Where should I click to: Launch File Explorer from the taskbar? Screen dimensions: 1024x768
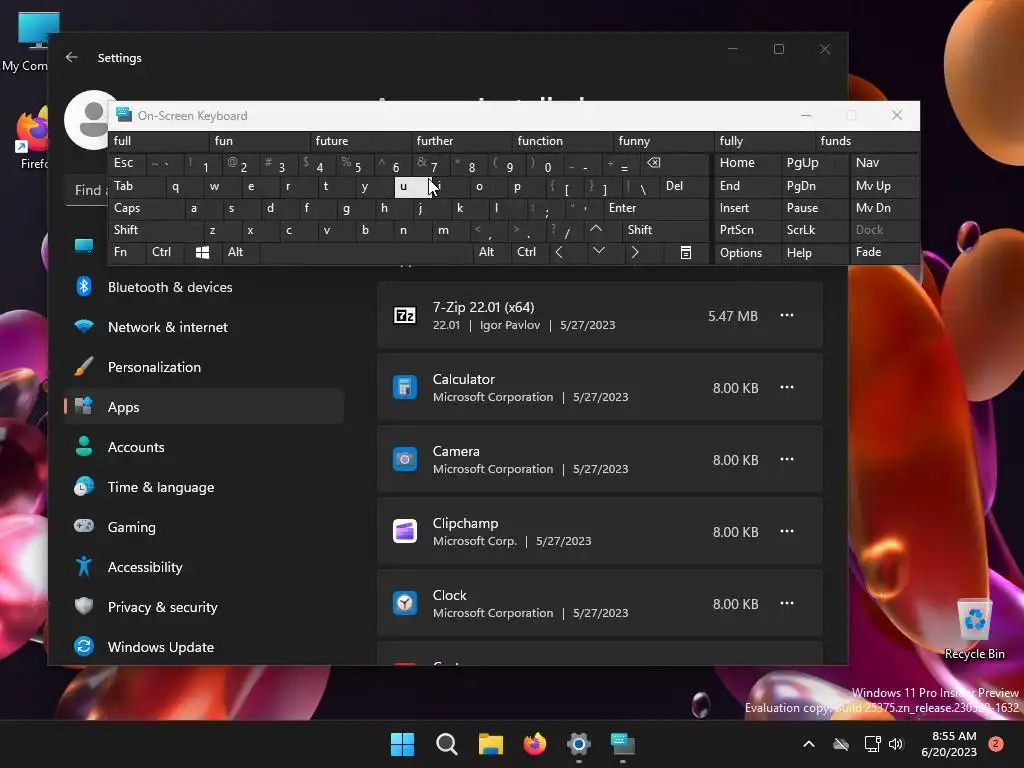tap(490, 744)
